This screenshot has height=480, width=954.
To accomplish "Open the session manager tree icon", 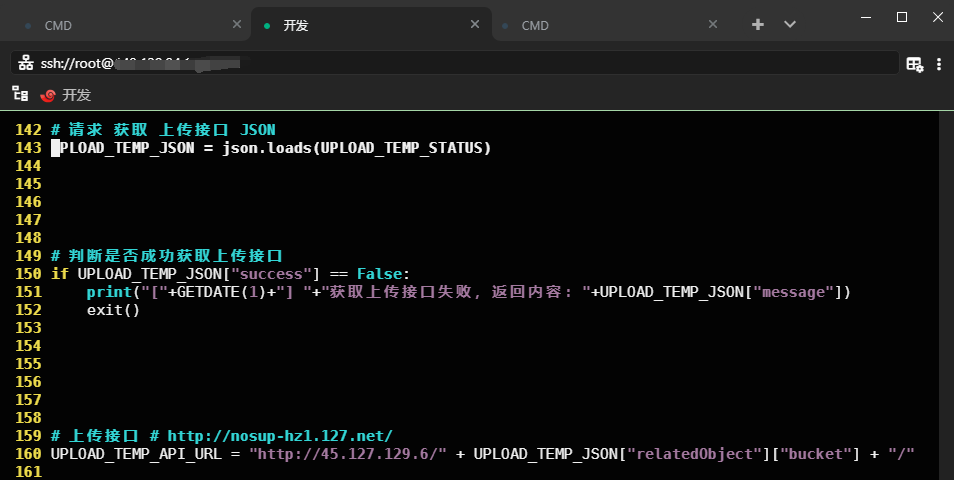I will [19, 94].
